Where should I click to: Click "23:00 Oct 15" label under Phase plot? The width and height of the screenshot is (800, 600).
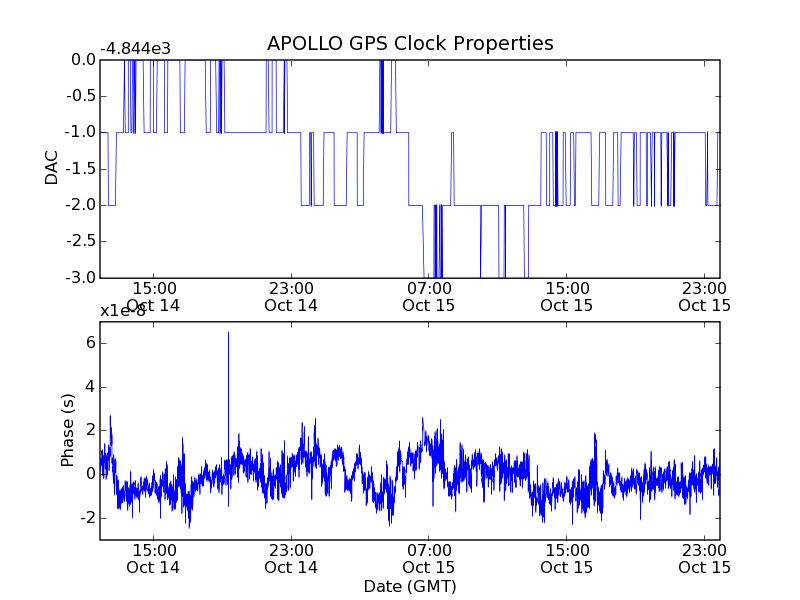tap(705, 559)
